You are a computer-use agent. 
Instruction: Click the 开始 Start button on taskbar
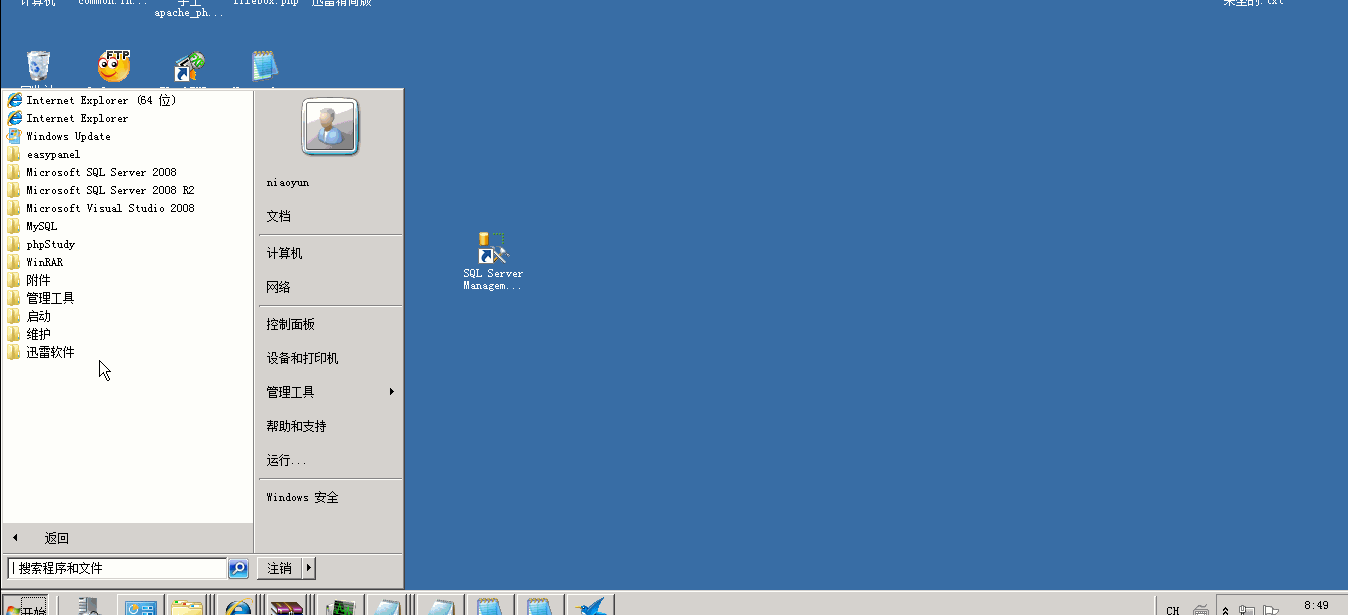(x=26, y=606)
